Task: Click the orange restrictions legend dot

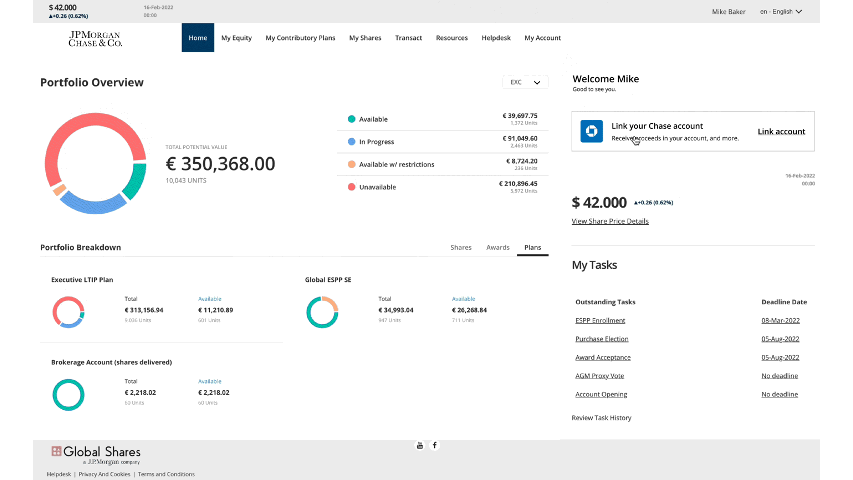Action: pyautogui.click(x=351, y=164)
